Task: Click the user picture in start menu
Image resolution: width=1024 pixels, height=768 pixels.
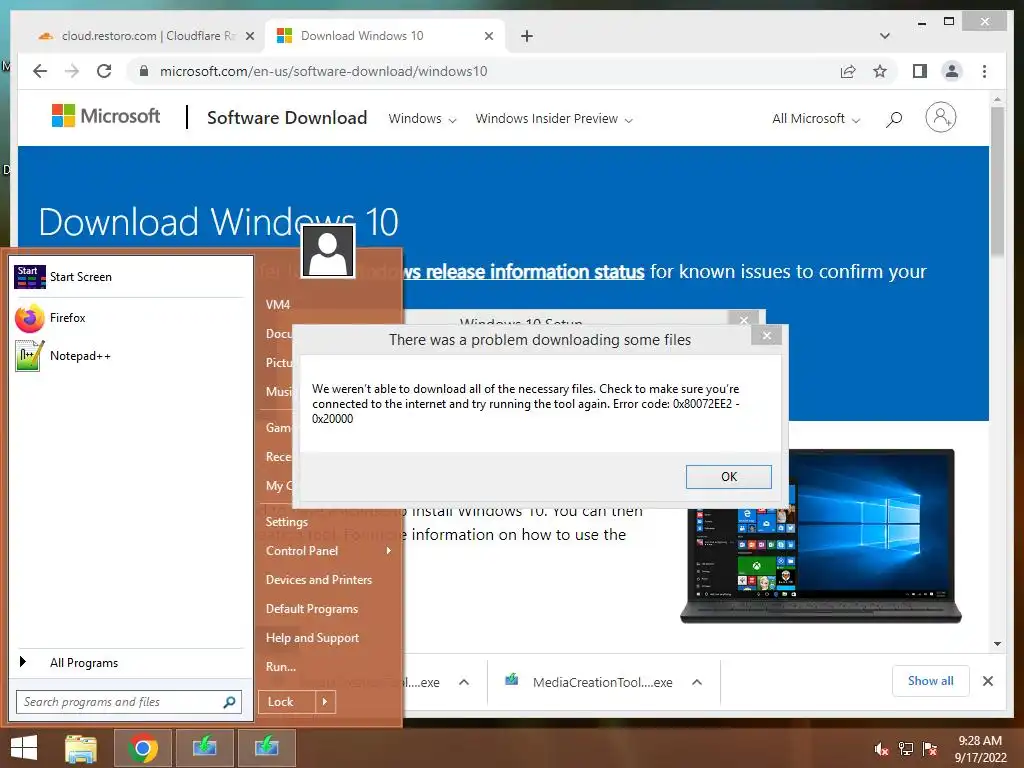Action: (328, 251)
